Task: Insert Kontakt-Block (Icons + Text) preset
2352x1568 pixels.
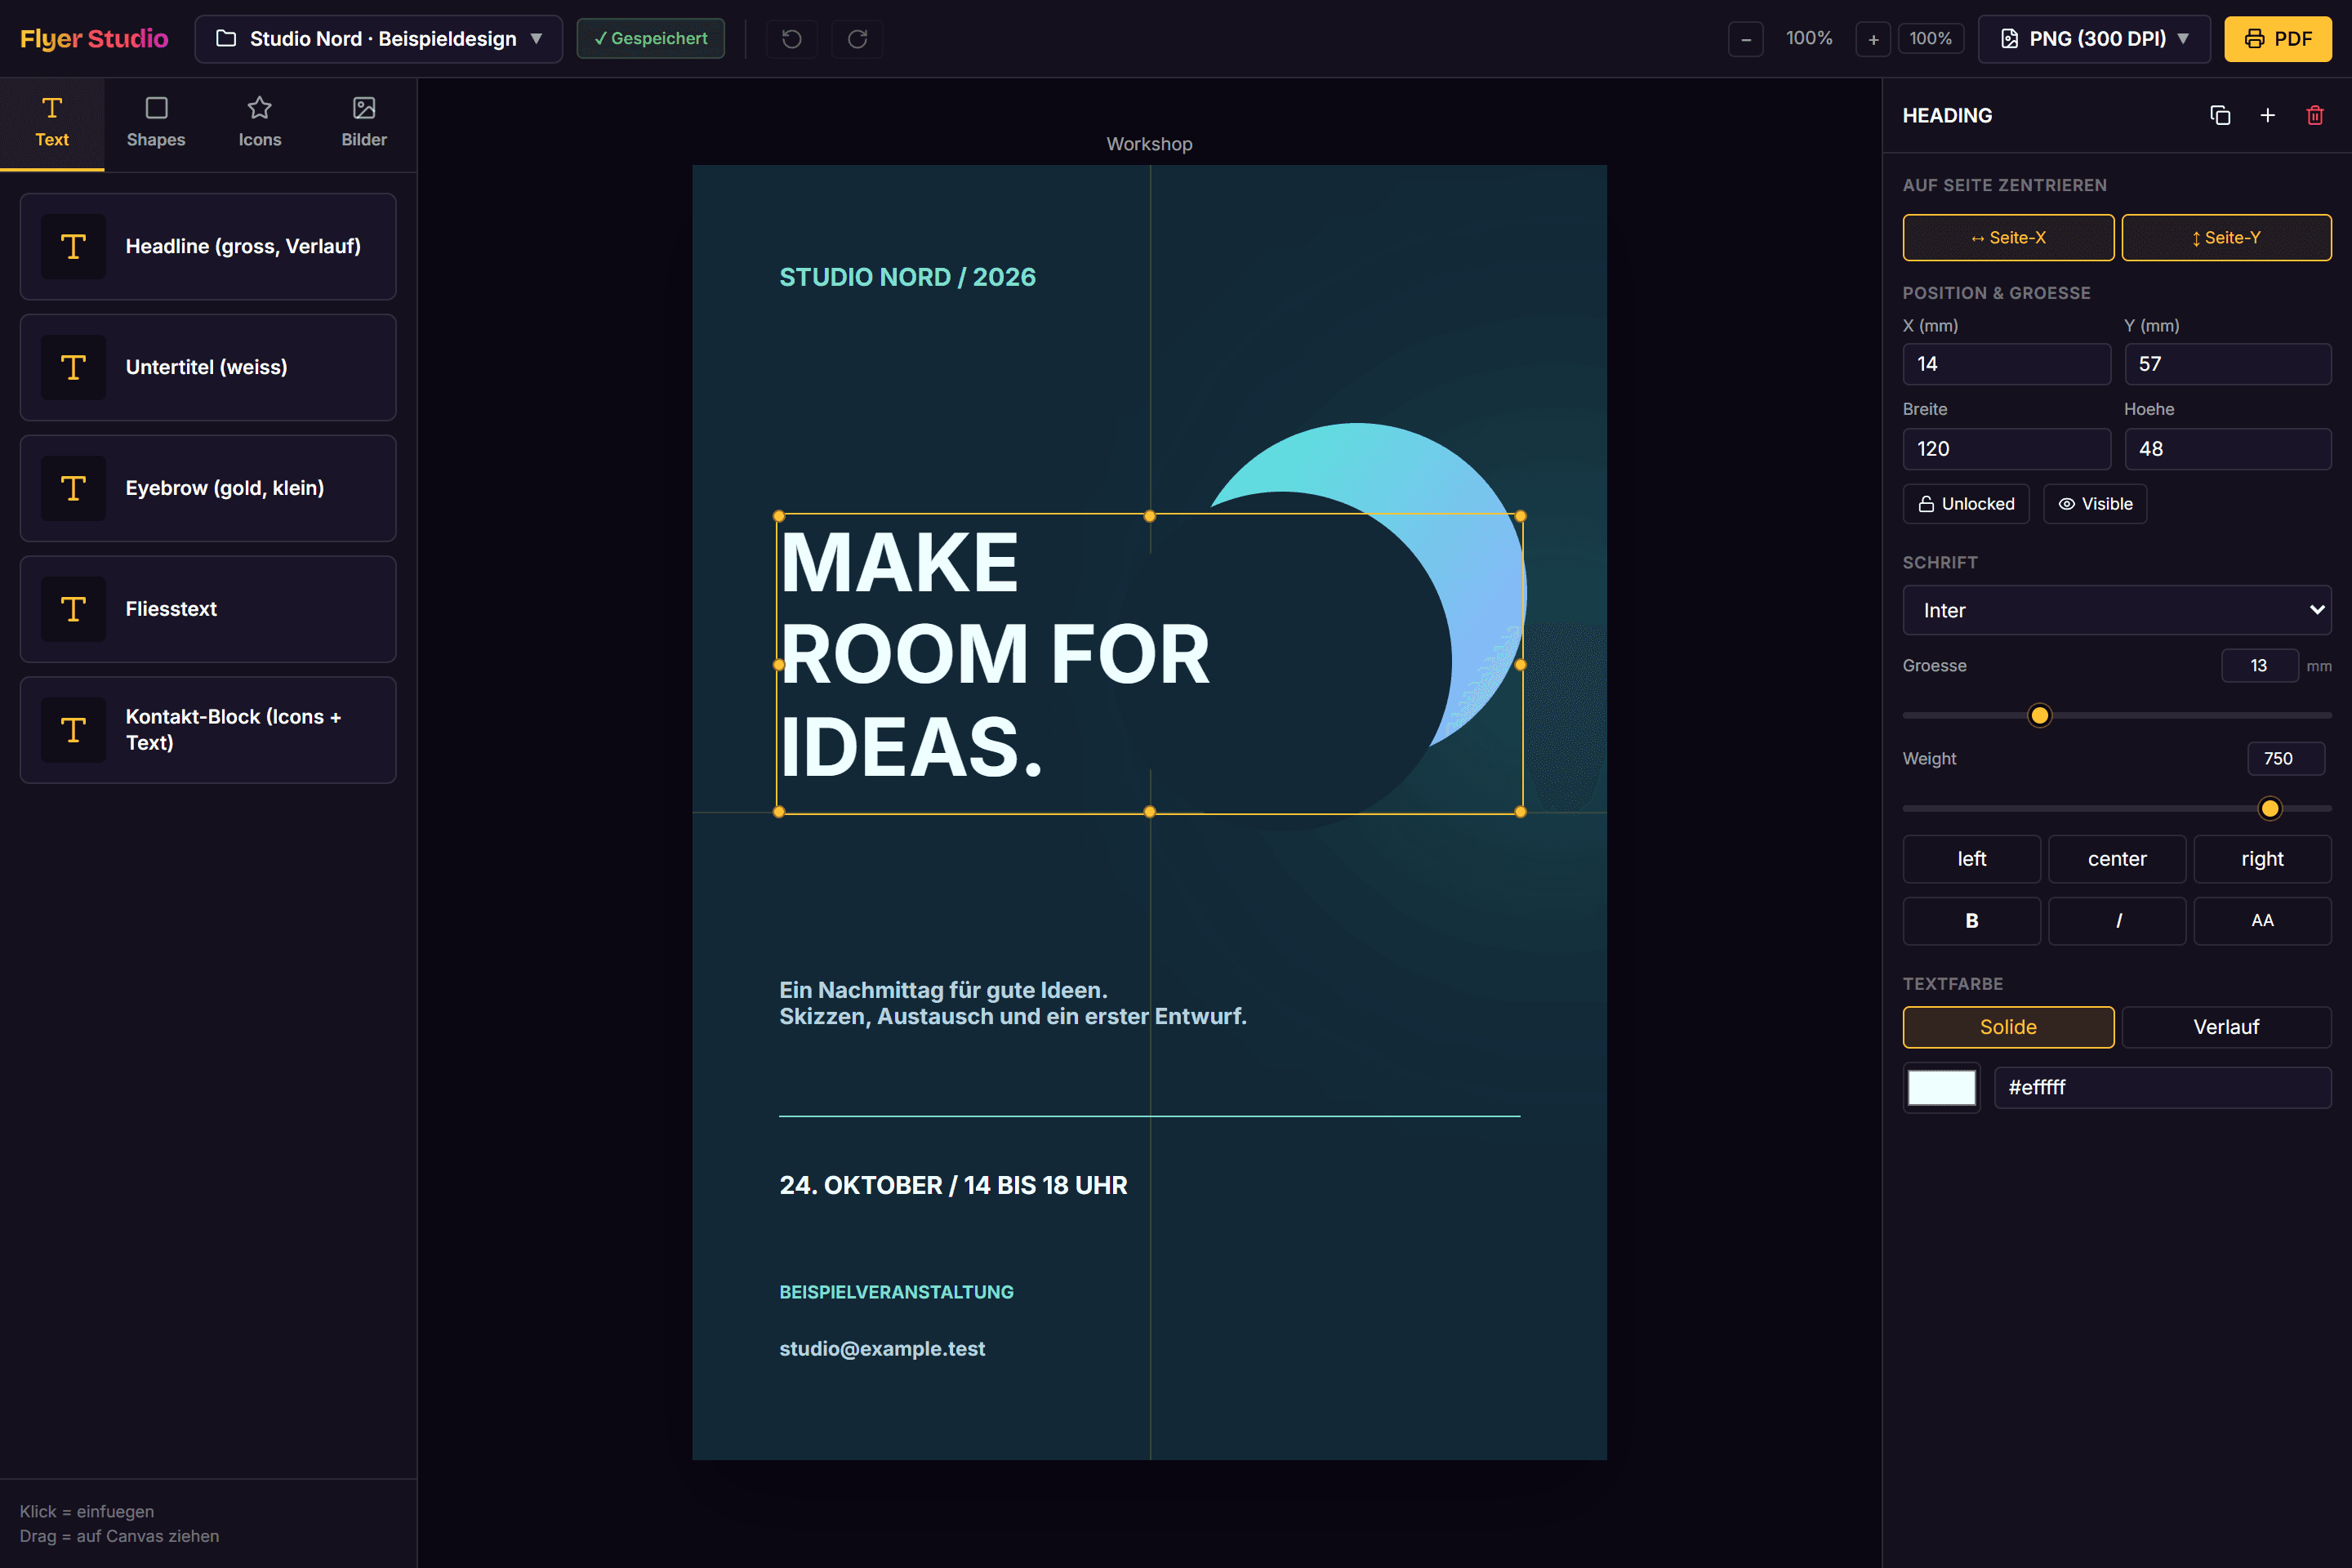Action: 208,730
